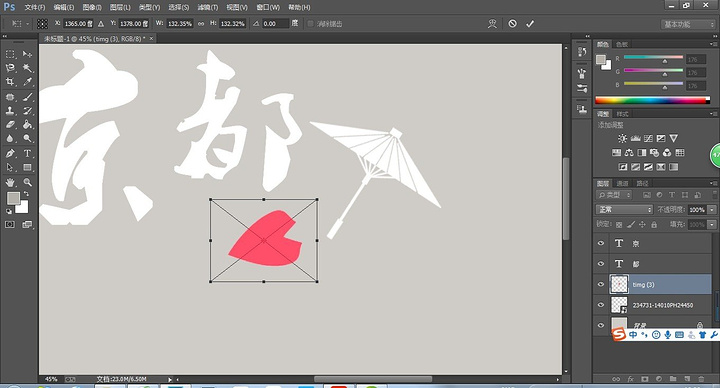720x388 pixels.
Task: Select the Blur tool
Action: coord(10,138)
